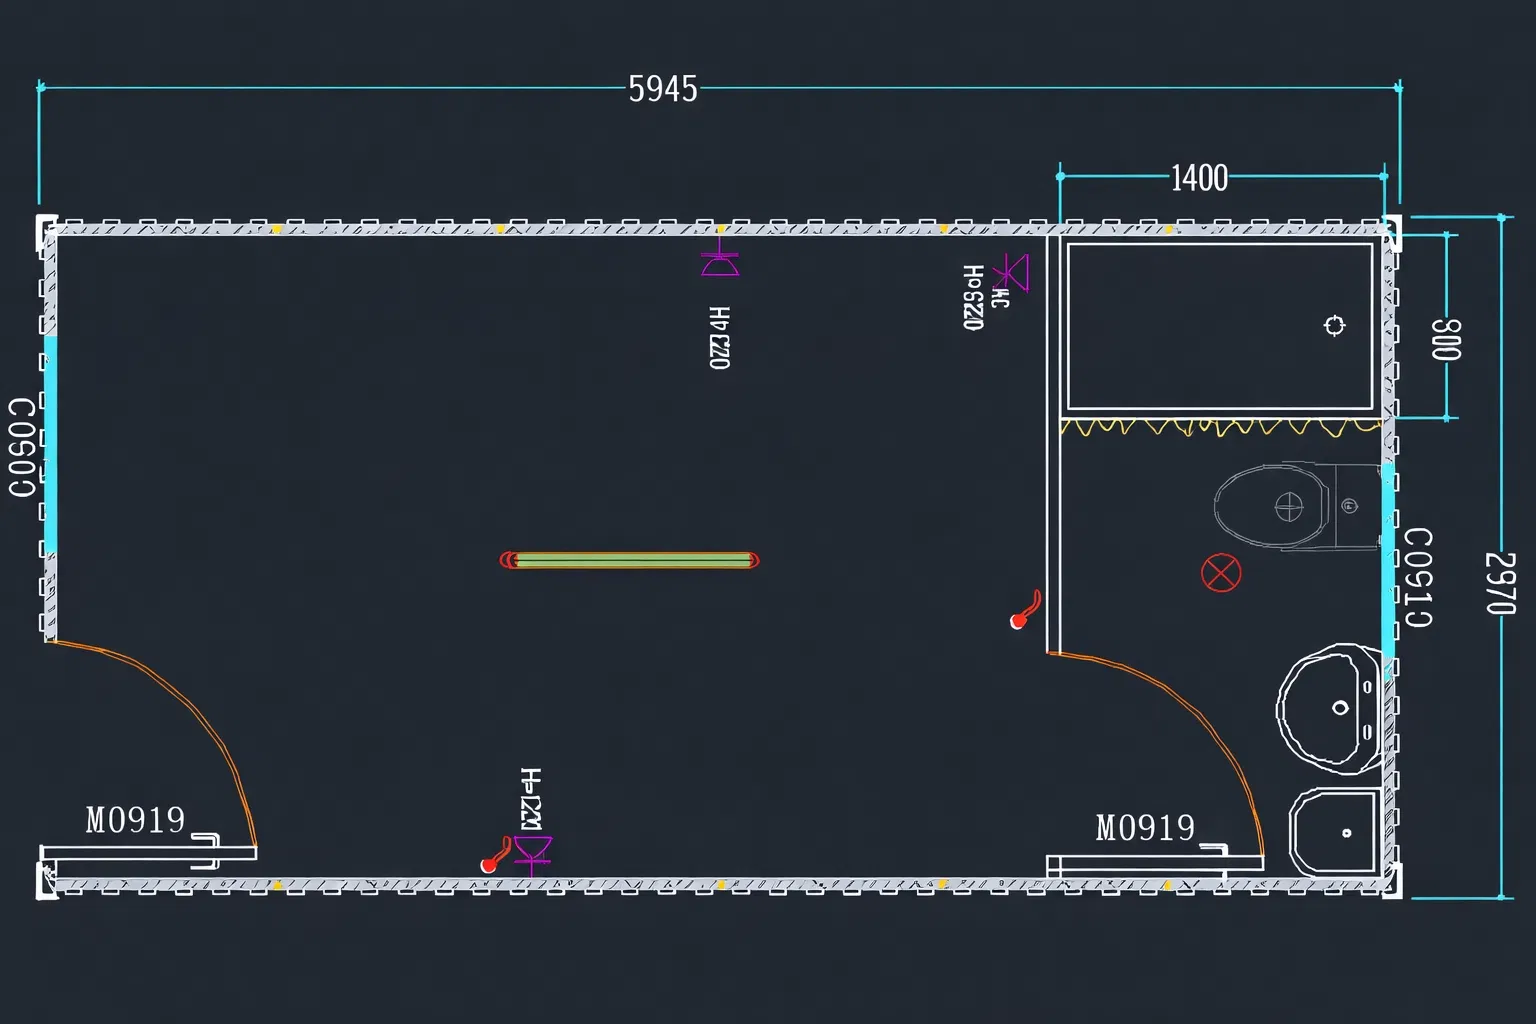The width and height of the screenshot is (1536, 1024).
Task: Click the magenta socket symbol on bottom wall
Action: [532, 850]
